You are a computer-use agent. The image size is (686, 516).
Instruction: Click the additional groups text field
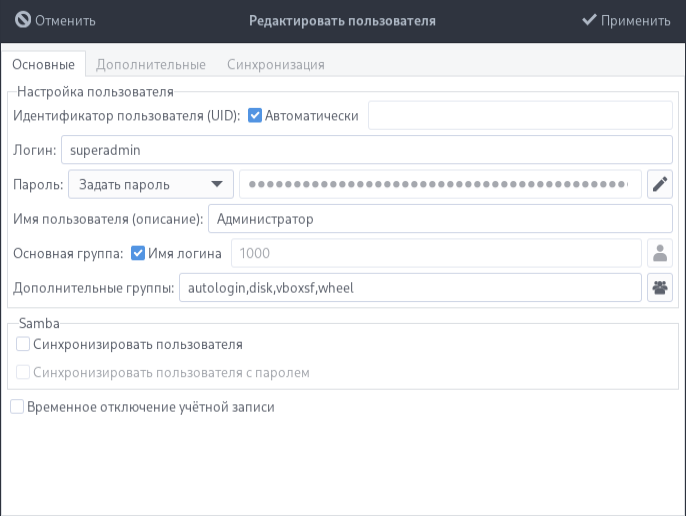click(x=408, y=288)
